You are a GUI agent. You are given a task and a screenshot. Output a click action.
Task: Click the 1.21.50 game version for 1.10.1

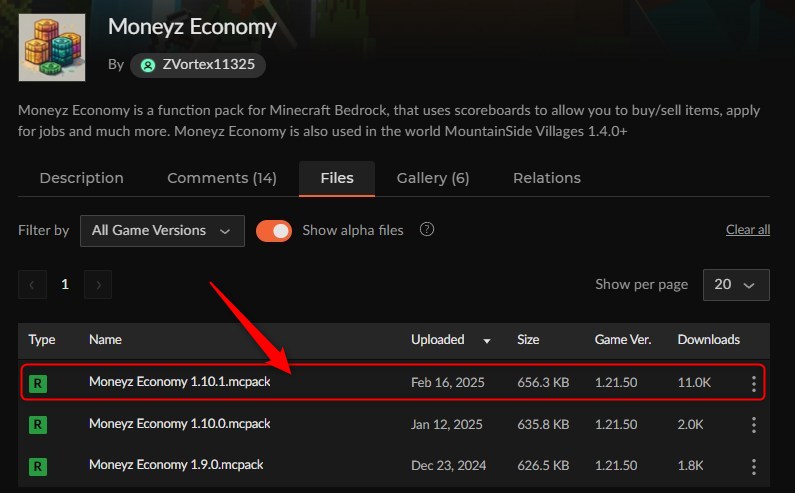pyautogui.click(x=616, y=382)
